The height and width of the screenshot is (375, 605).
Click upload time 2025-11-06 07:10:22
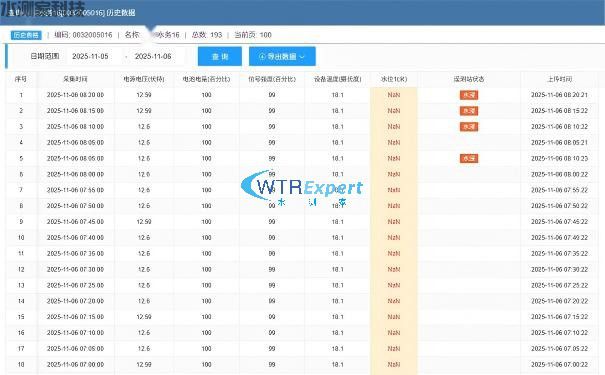(559, 333)
